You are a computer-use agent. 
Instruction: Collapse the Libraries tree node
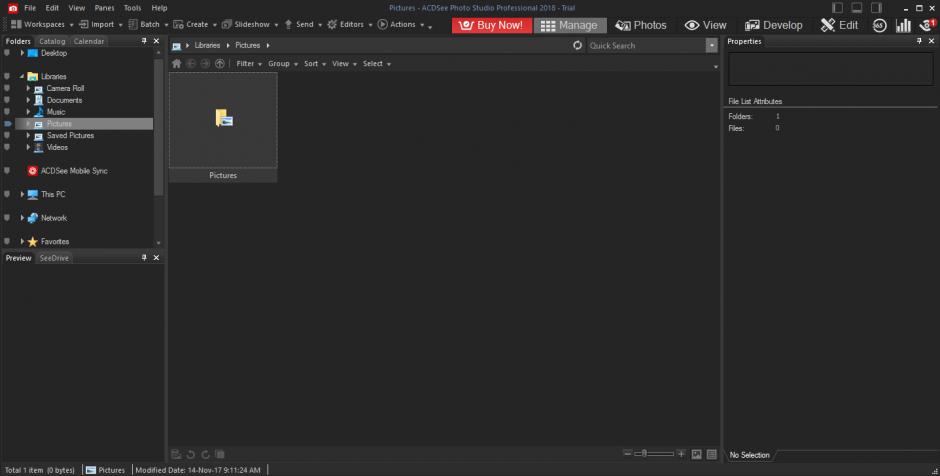(22, 76)
